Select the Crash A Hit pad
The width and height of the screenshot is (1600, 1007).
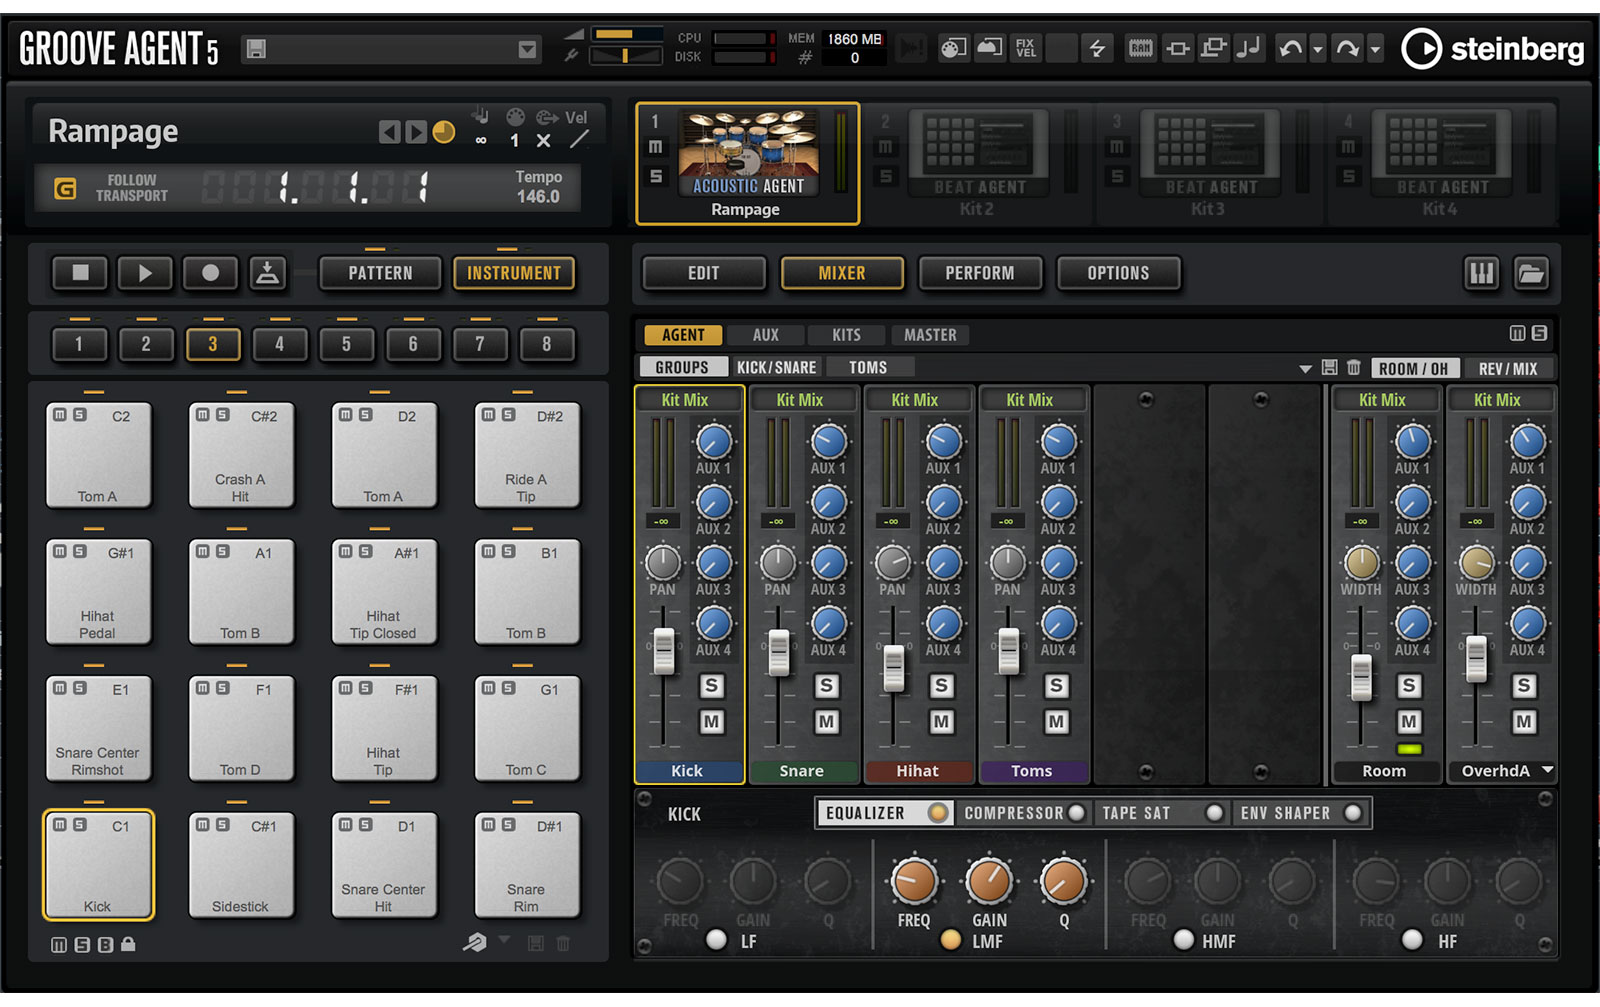point(240,455)
